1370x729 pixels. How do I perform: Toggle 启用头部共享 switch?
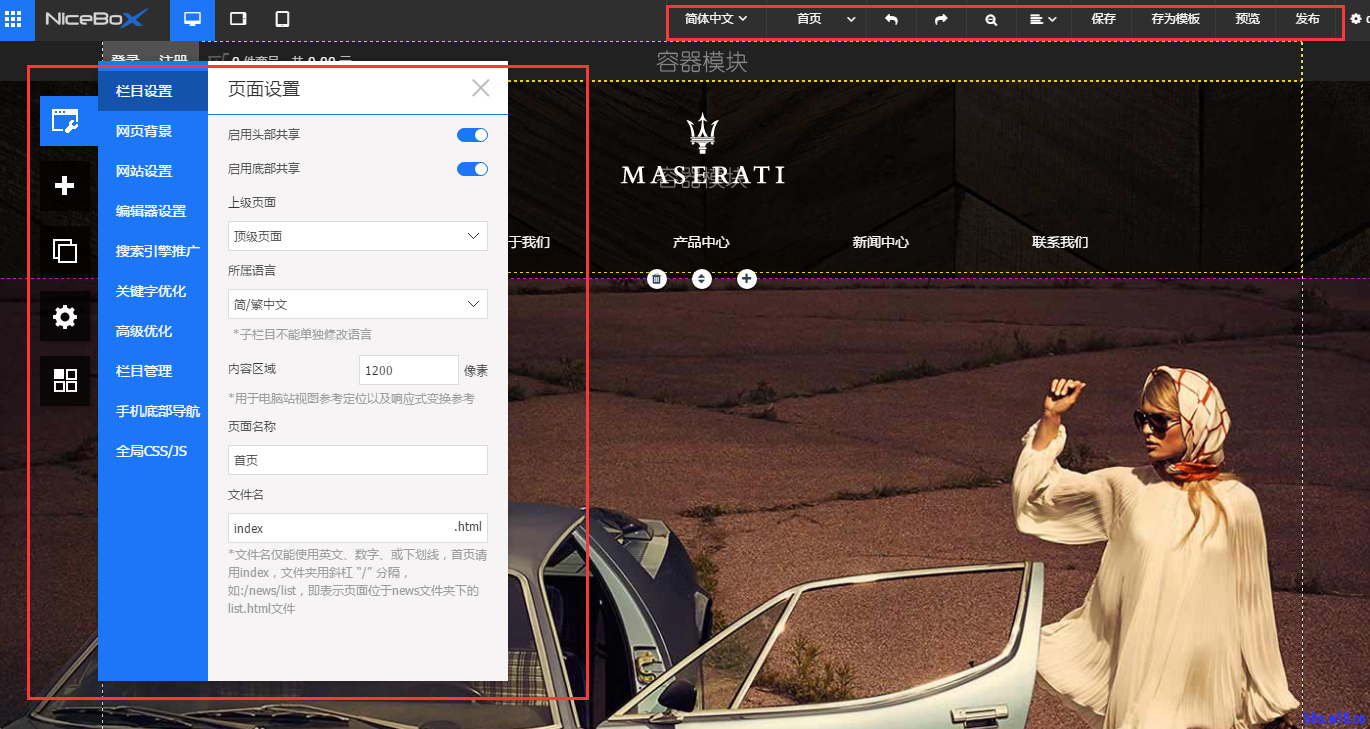pos(472,135)
